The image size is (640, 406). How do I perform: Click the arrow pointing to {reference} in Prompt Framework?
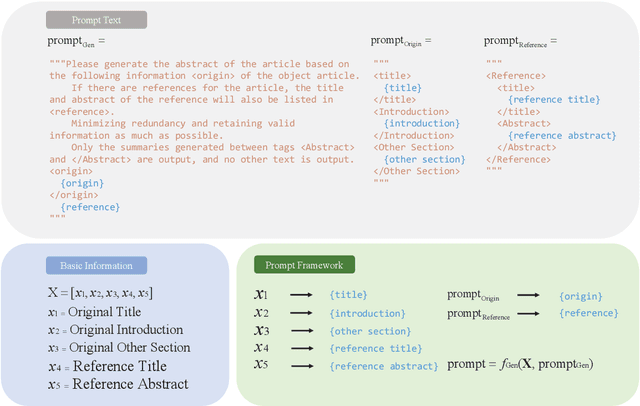pos(530,314)
